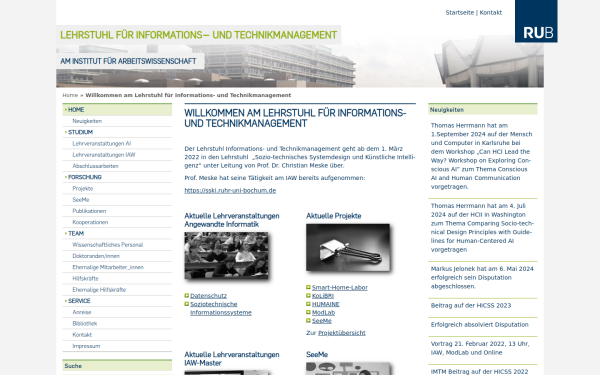Viewport: 600px width, 375px height.
Task: Open Bibliothek in sidebar
Action: pos(85,323)
